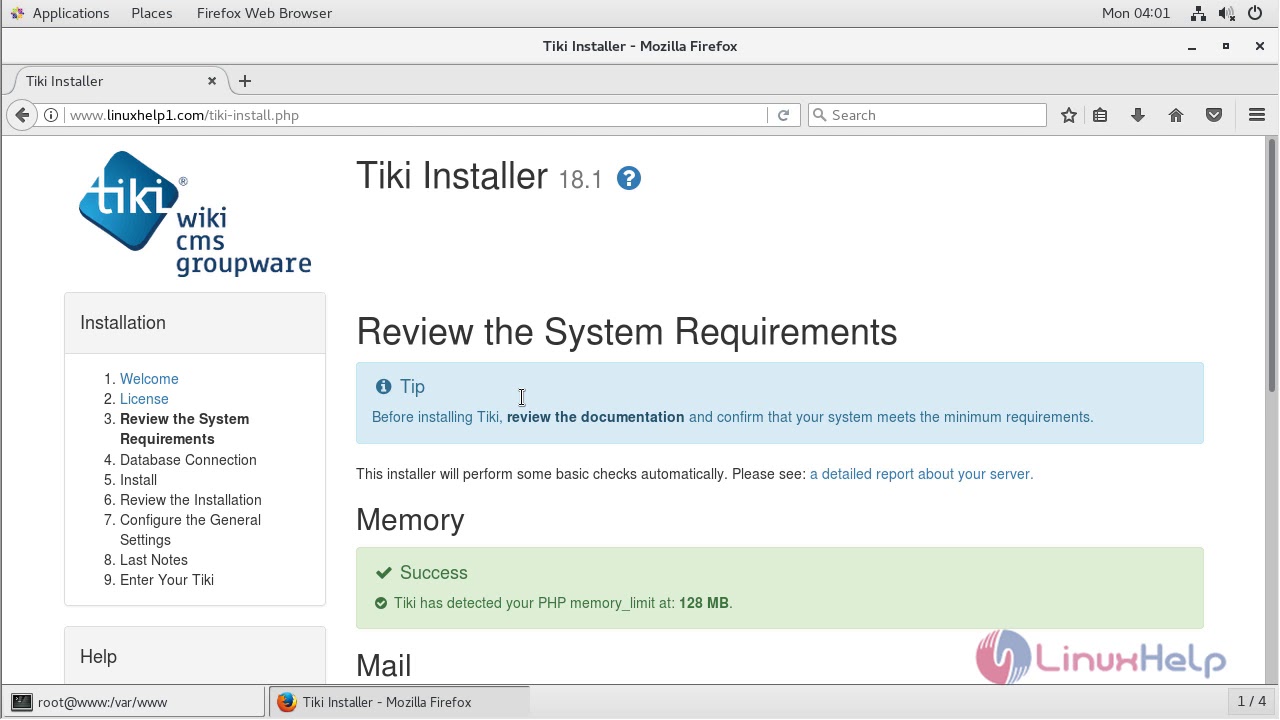Click the Installation panel heading
The image size is (1280, 720).
pyautogui.click(x=123, y=323)
